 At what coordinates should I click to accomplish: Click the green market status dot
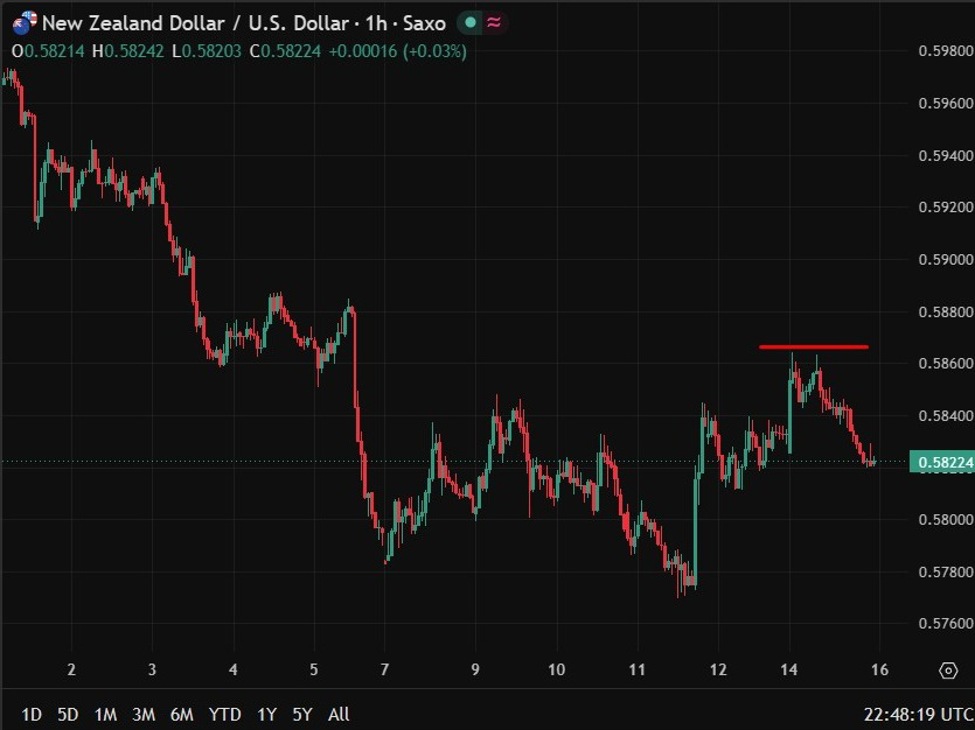pos(471,23)
